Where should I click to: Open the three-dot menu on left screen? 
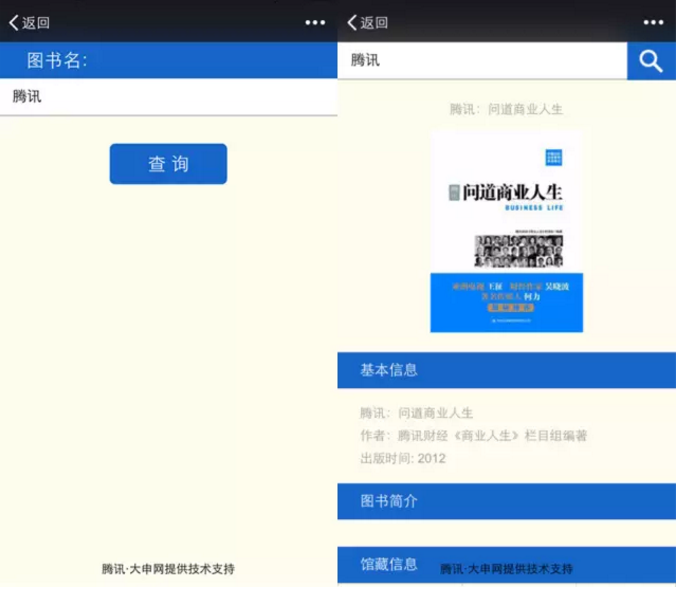click(x=315, y=22)
